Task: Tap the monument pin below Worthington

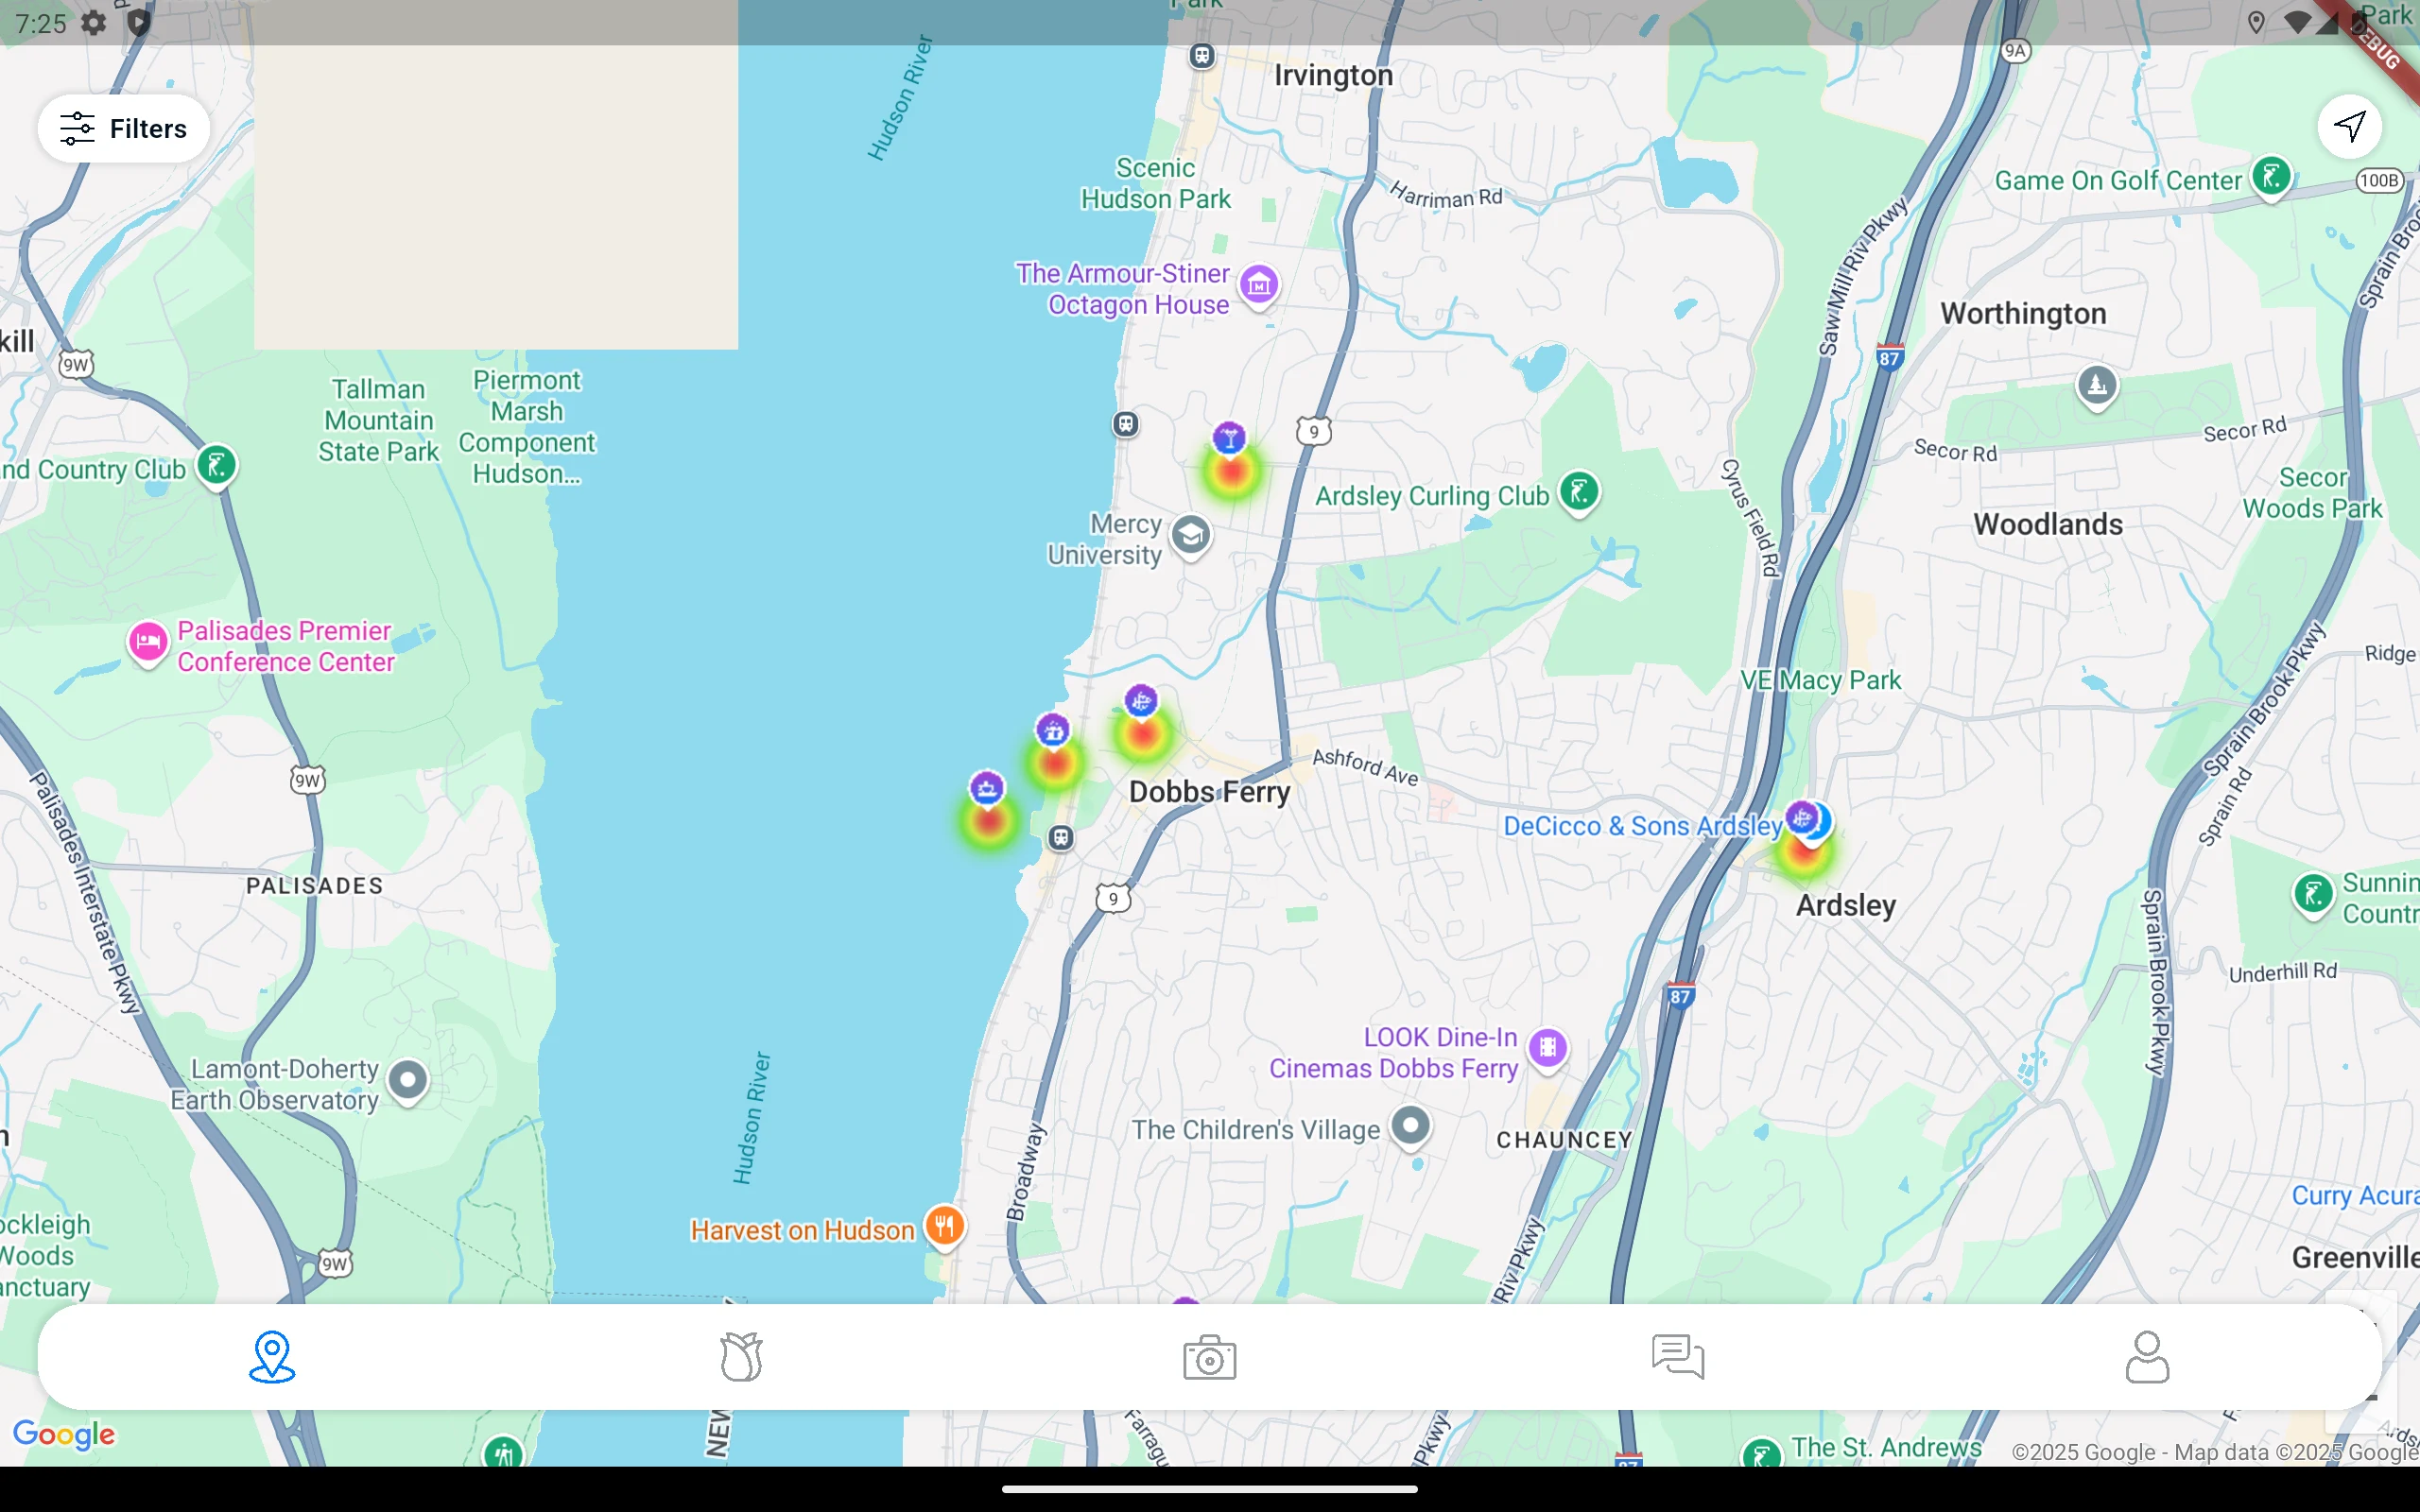Action: (x=2097, y=387)
